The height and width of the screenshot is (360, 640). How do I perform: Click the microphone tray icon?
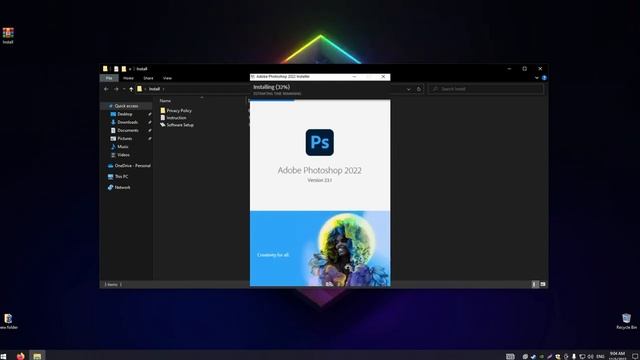[574, 357]
